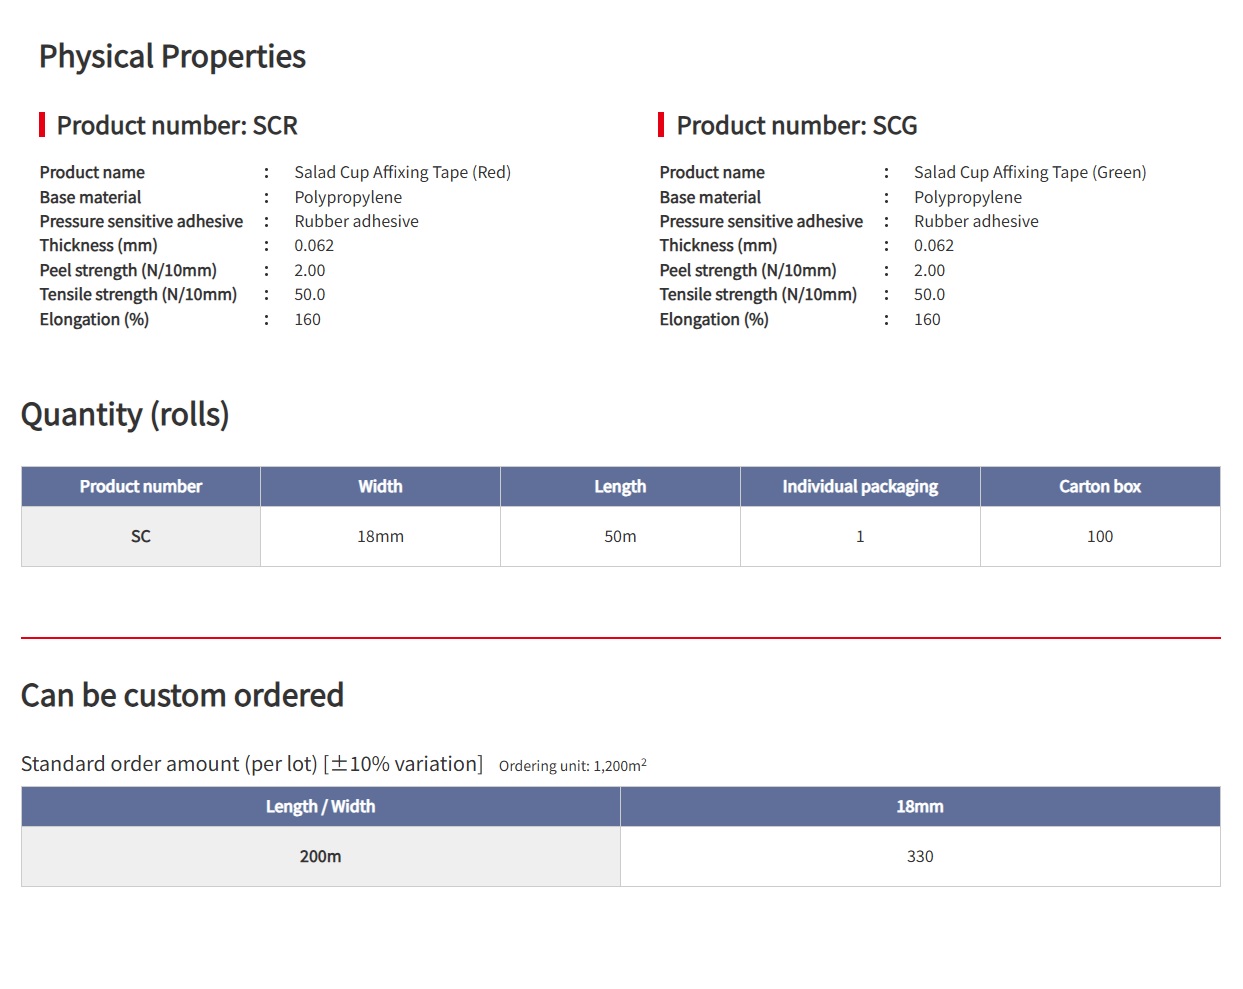
Task: Click the Width column header
Action: click(x=380, y=487)
